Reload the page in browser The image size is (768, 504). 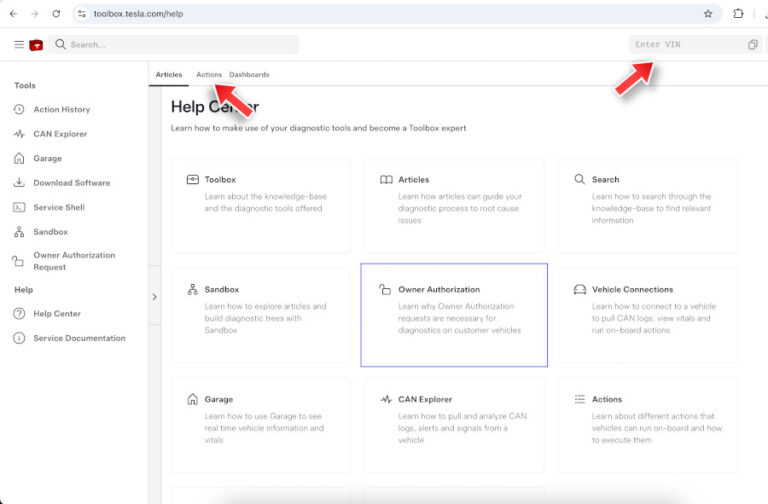pos(56,14)
